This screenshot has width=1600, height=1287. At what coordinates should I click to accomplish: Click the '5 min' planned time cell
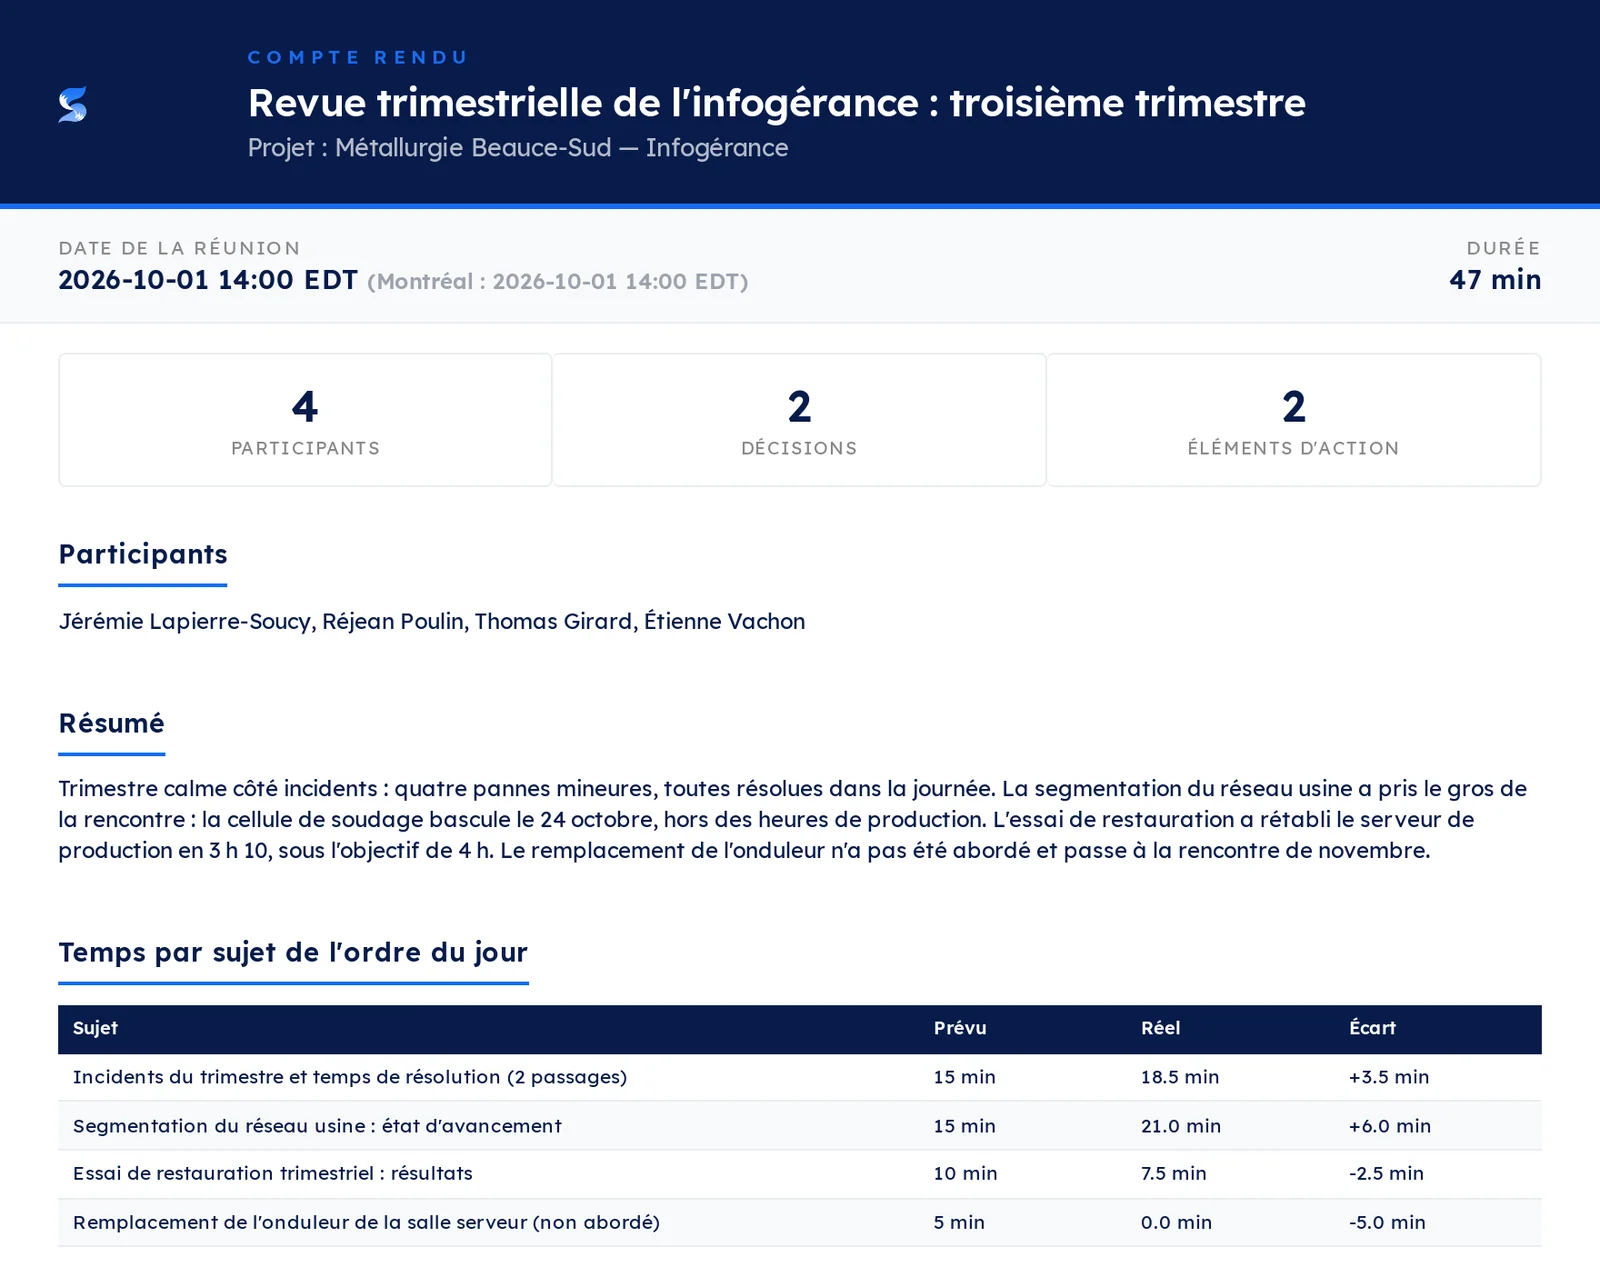[x=959, y=1222]
